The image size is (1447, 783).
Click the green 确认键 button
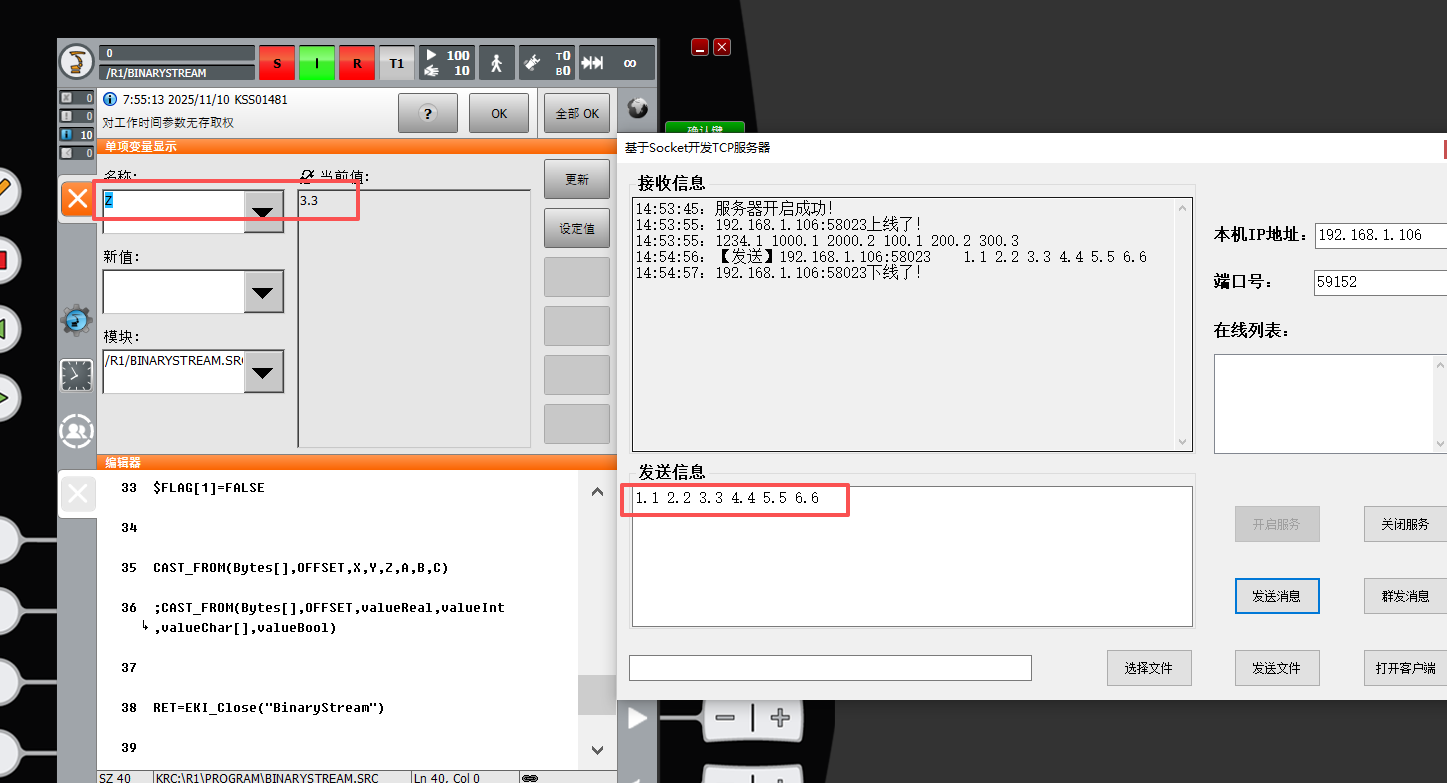(705, 127)
